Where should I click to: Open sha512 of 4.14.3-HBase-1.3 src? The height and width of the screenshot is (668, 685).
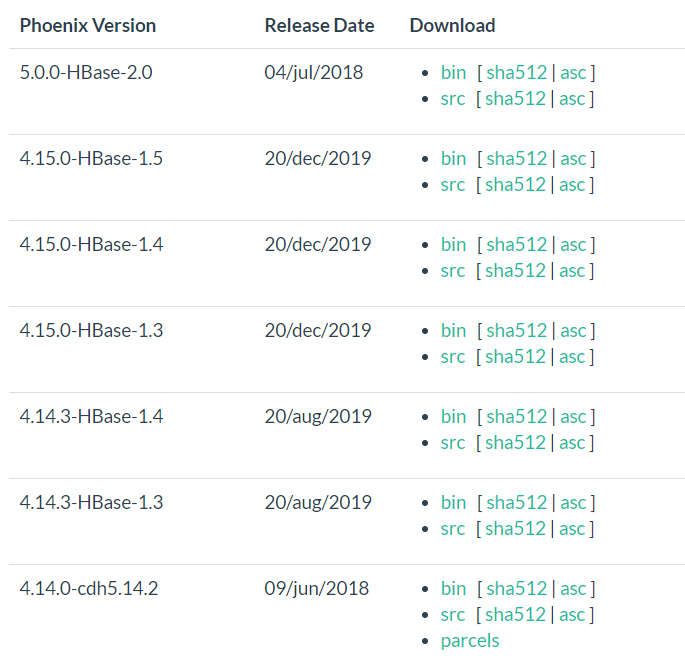pos(515,529)
